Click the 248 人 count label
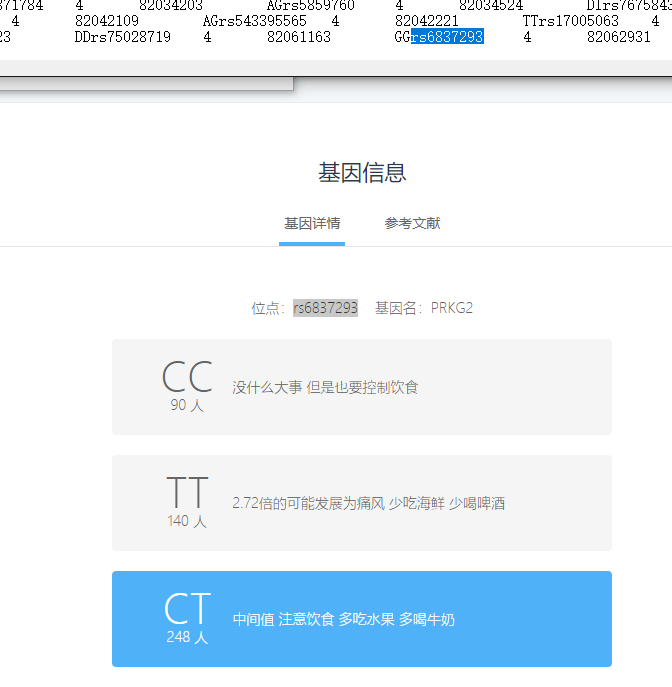This screenshot has height=687, width=672. [x=187, y=637]
